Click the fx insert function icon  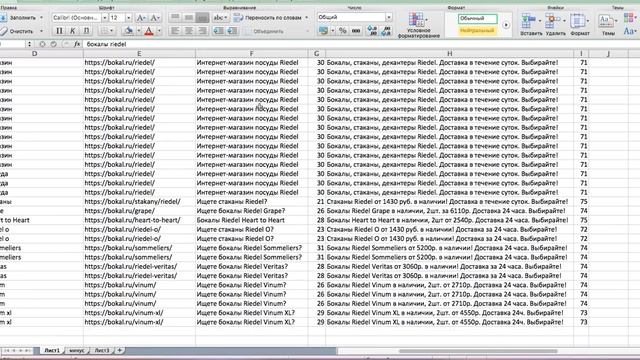pos(77,44)
